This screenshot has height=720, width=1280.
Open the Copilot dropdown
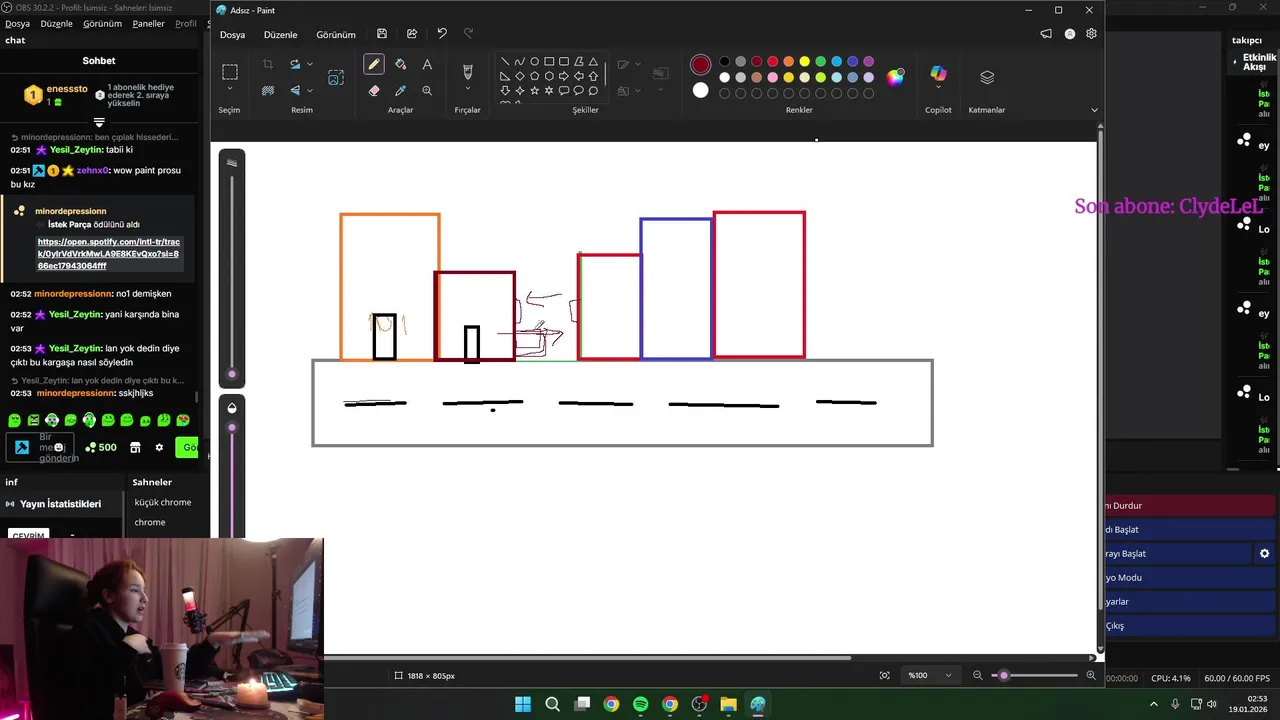[938, 89]
